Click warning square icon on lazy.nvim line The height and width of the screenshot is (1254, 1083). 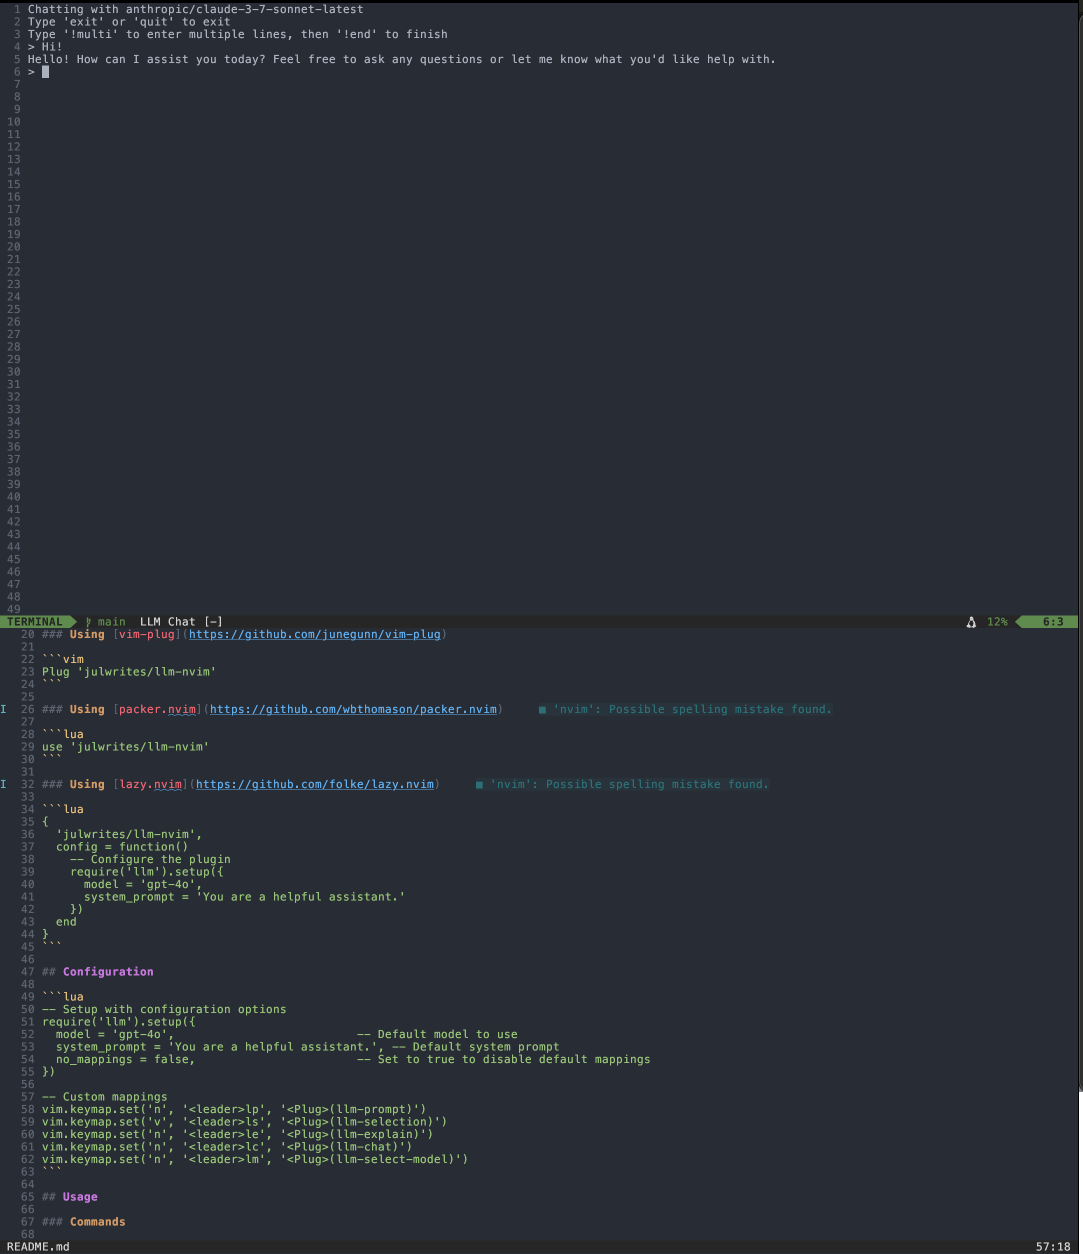[478, 784]
